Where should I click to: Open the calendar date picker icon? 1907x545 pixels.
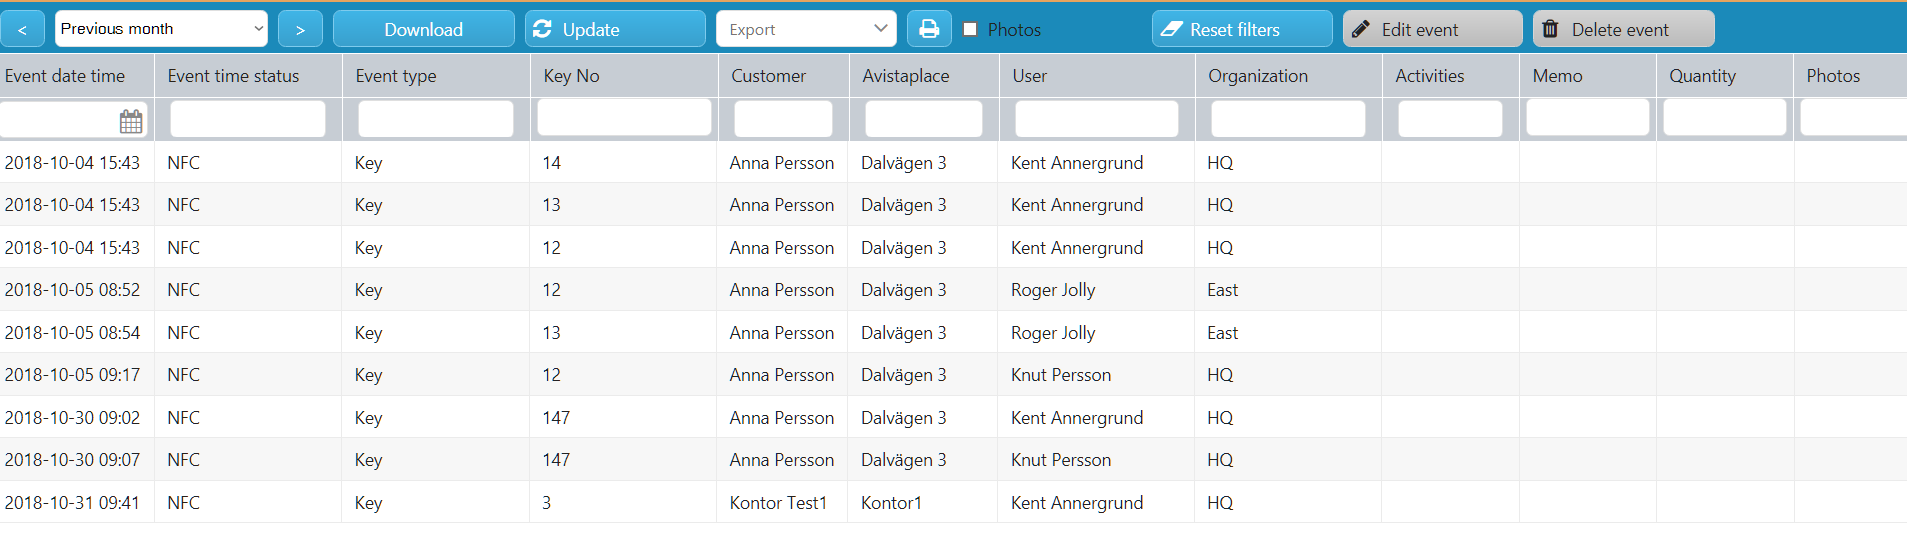coord(131,121)
